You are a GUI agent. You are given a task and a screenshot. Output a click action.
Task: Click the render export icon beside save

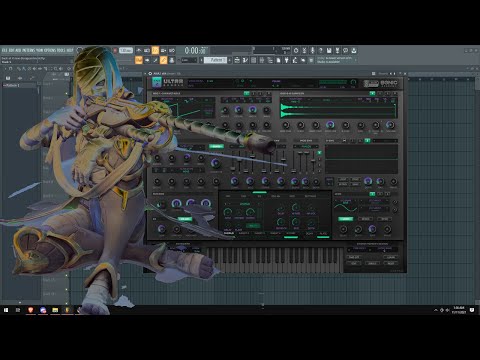(337, 50)
